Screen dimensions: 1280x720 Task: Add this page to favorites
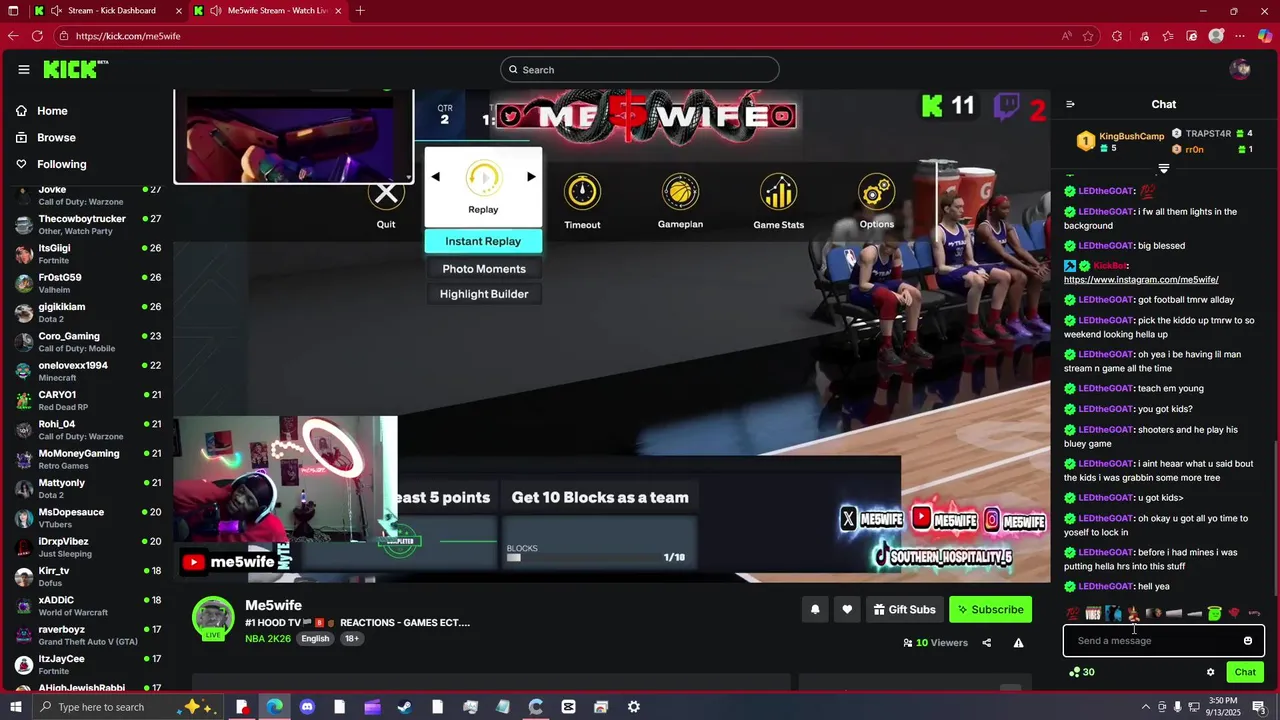click(1088, 36)
